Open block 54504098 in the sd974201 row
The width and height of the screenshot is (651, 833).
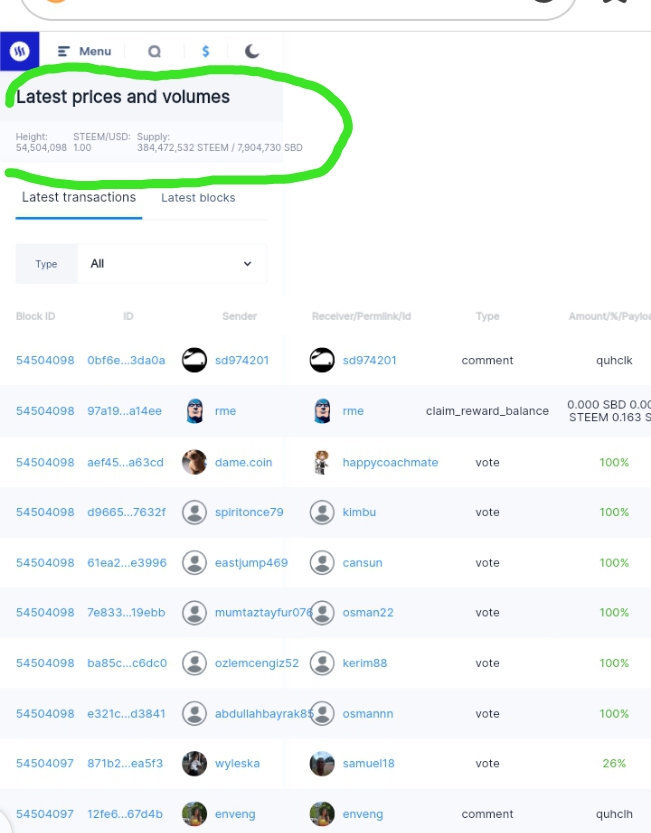click(45, 360)
